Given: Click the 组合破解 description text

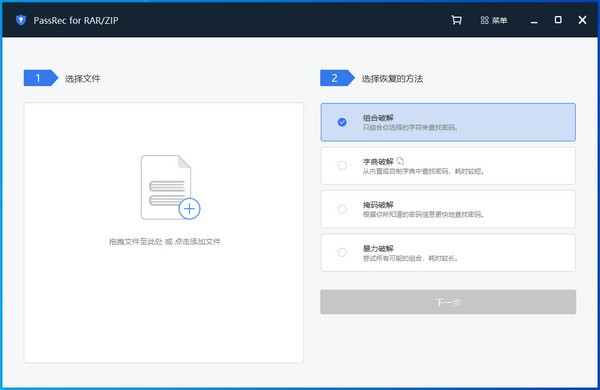Looking at the screenshot, I should (410, 127).
